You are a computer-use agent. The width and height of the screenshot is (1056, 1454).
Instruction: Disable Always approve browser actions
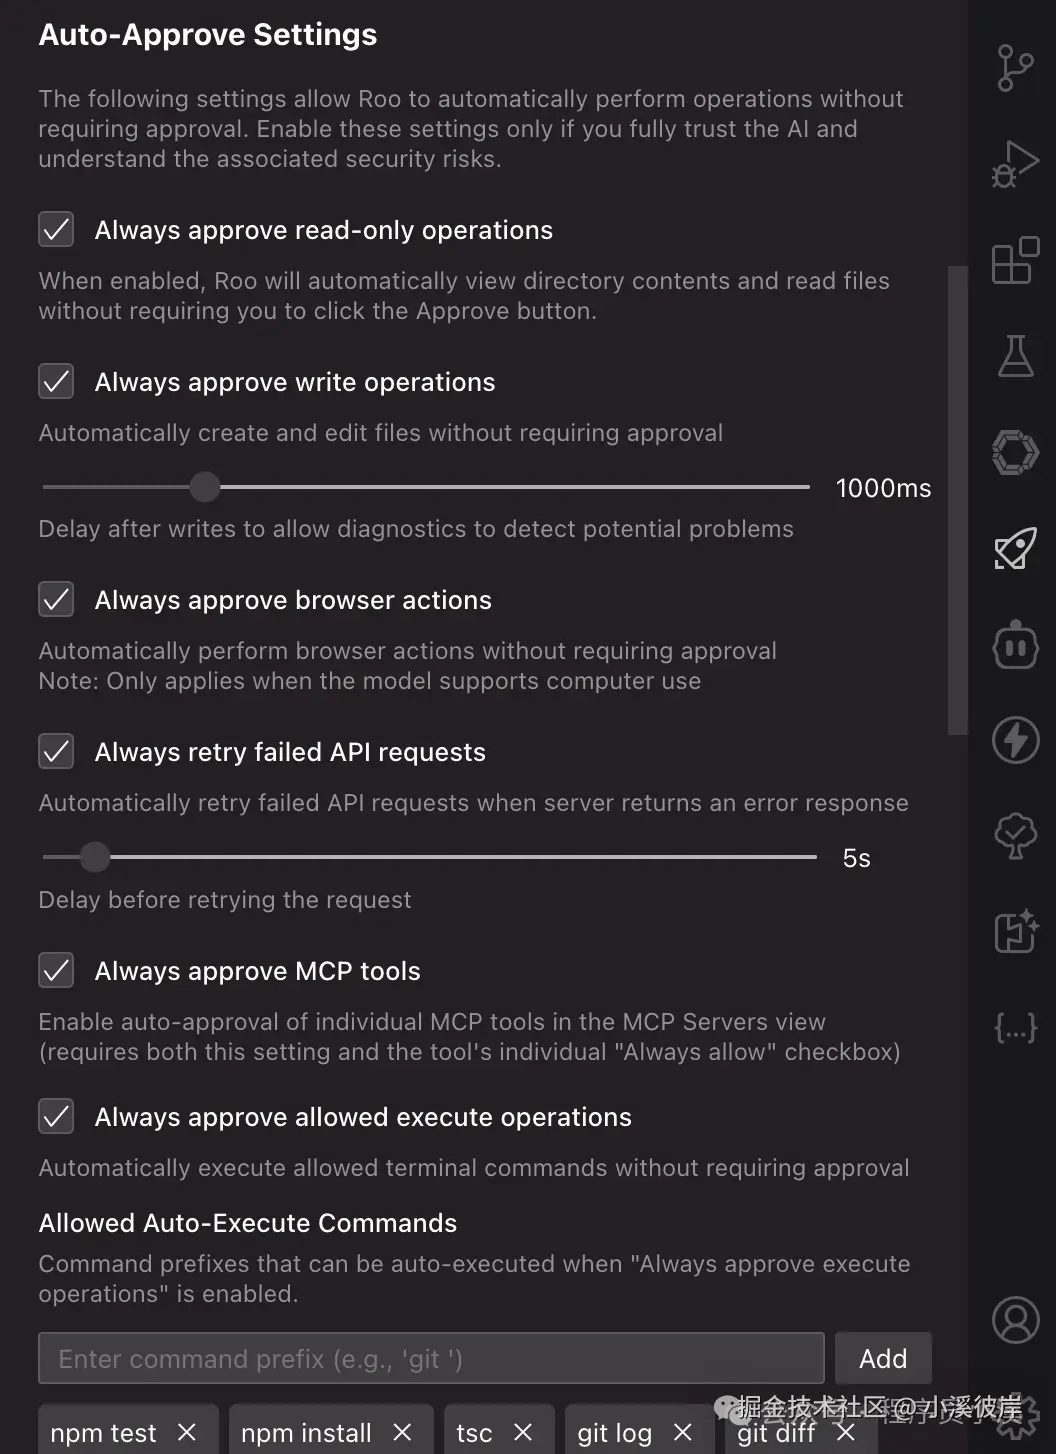tap(56, 599)
